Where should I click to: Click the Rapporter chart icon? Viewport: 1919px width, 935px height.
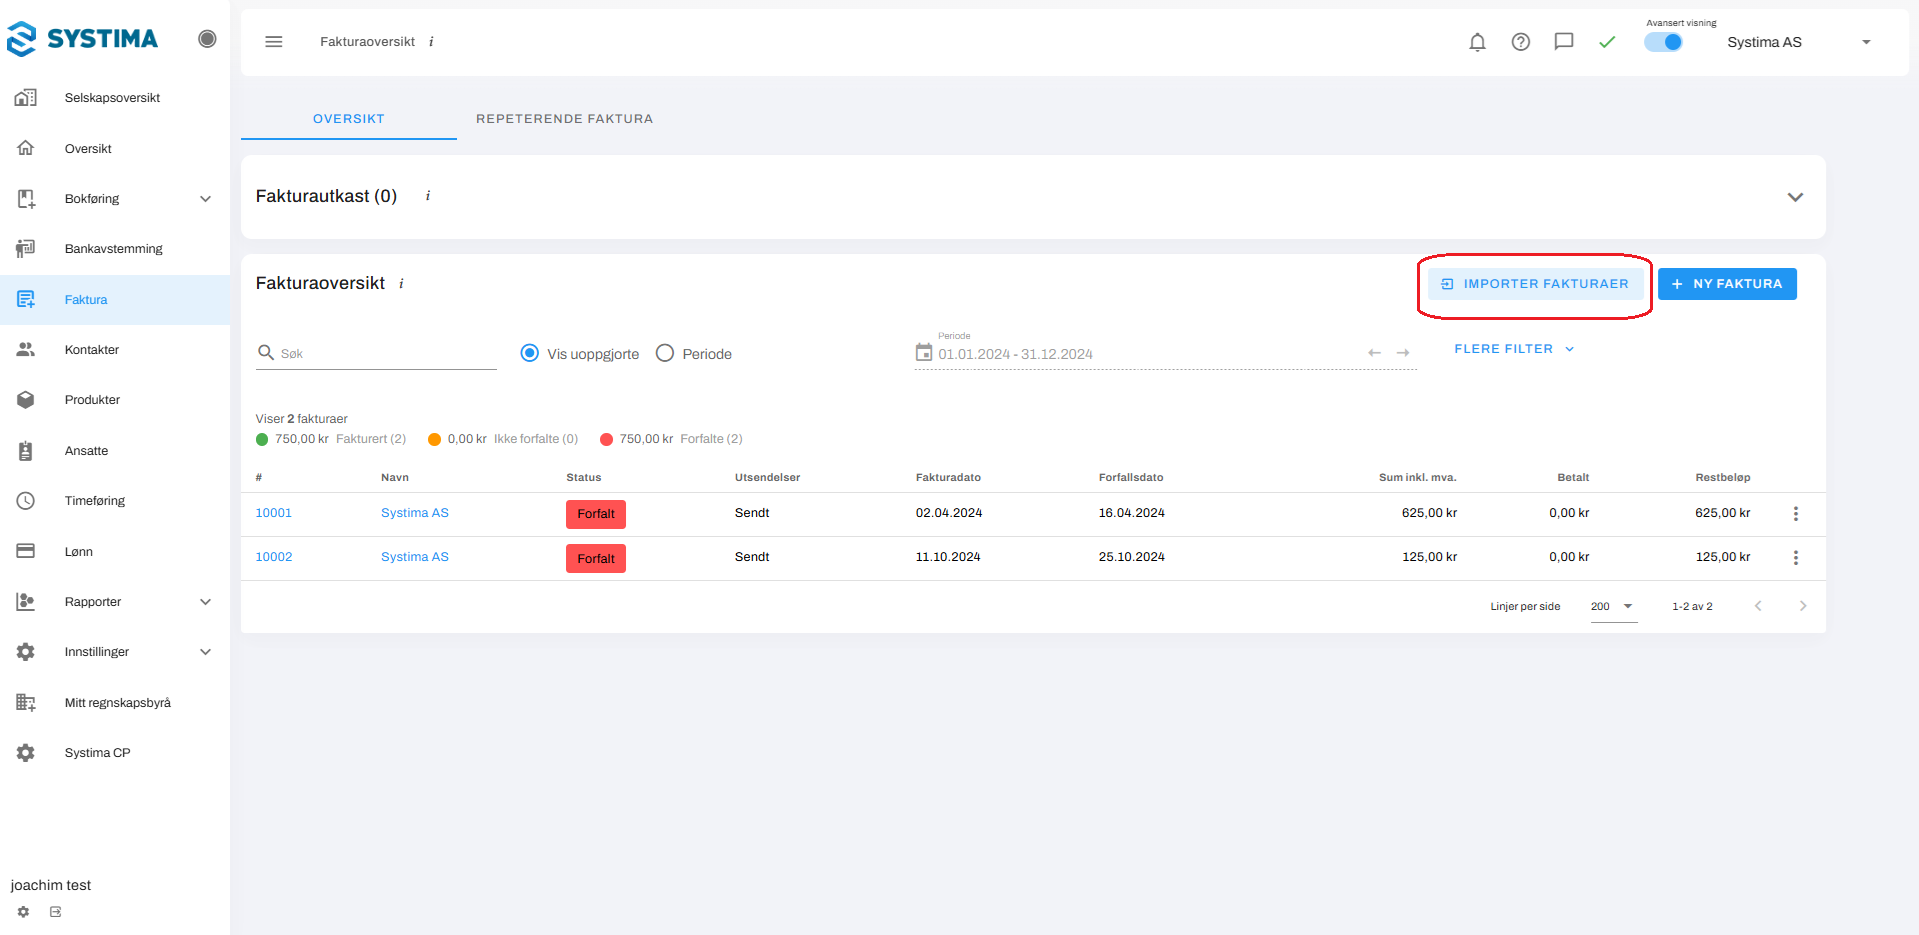[x=26, y=602]
